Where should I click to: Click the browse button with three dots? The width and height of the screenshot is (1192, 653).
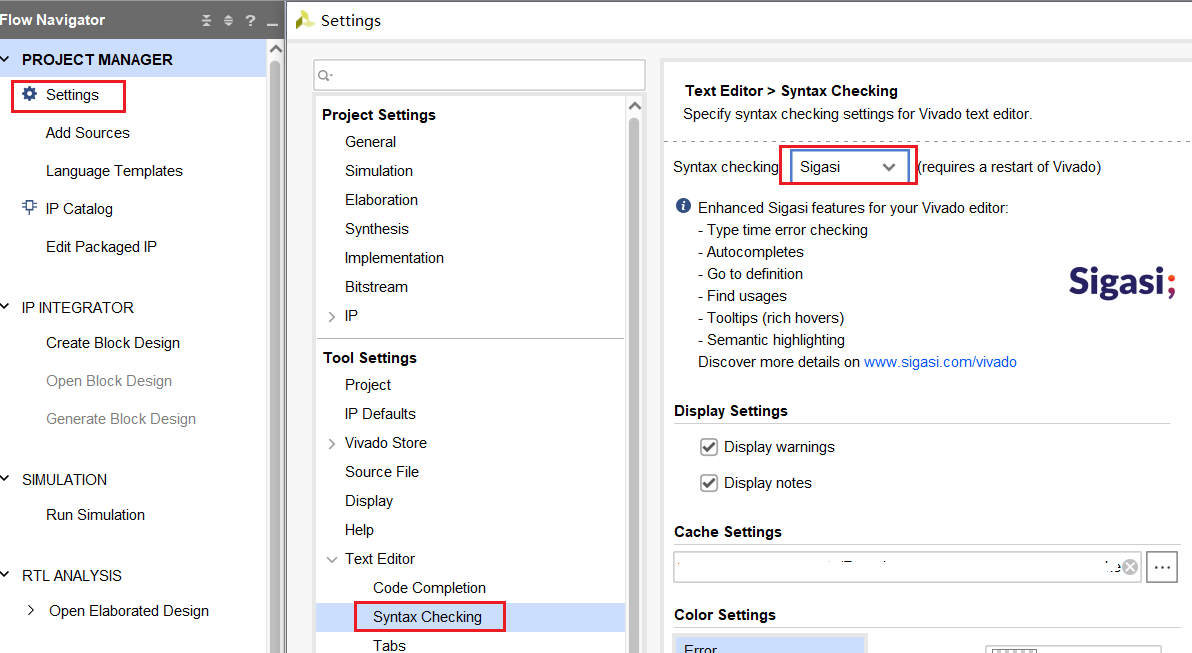(1162, 567)
